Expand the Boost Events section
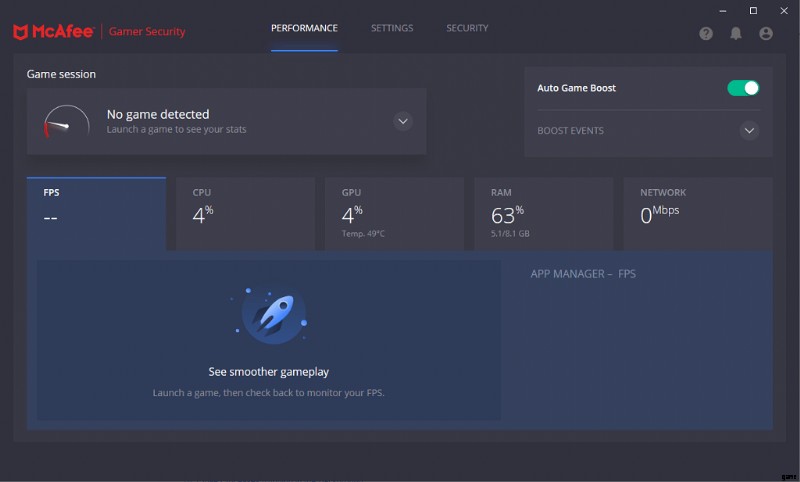The height and width of the screenshot is (482, 800). click(749, 131)
